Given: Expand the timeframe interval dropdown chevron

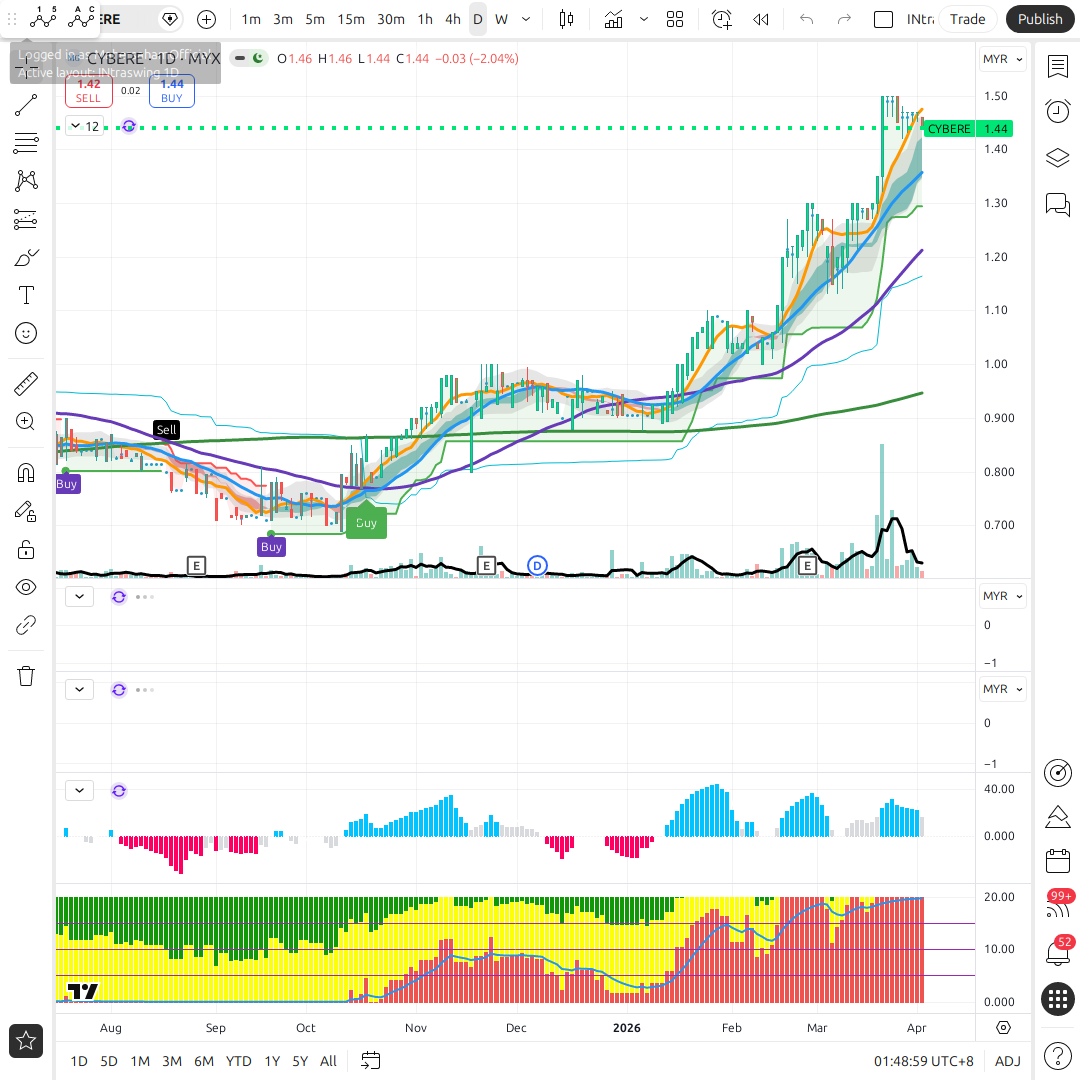Looking at the screenshot, I should pyautogui.click(x=527, y=19).
